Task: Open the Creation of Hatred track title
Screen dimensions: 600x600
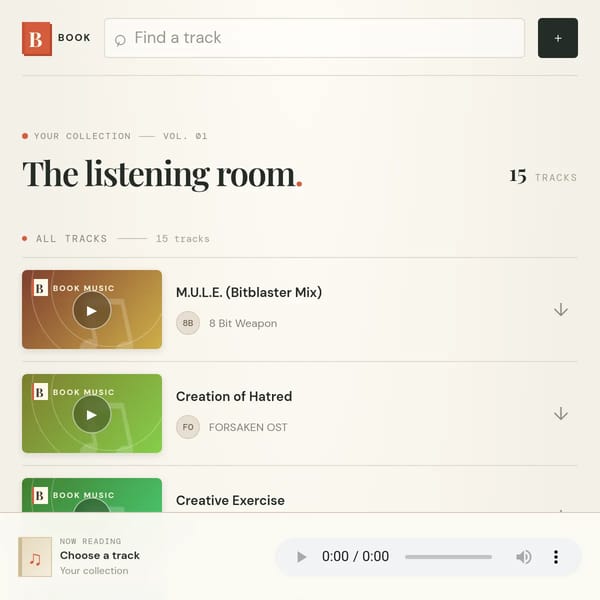Action: click(x=234, y=396)
